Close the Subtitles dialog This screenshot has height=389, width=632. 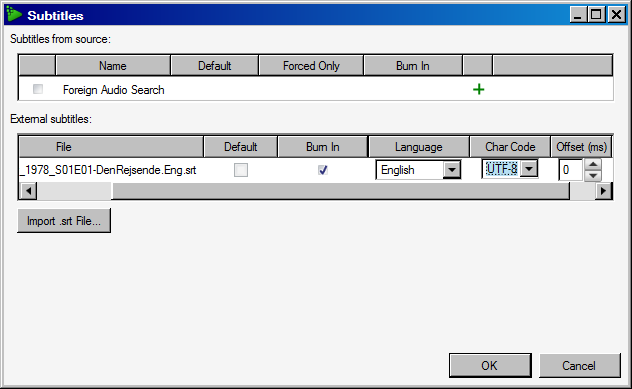(617, 15)
